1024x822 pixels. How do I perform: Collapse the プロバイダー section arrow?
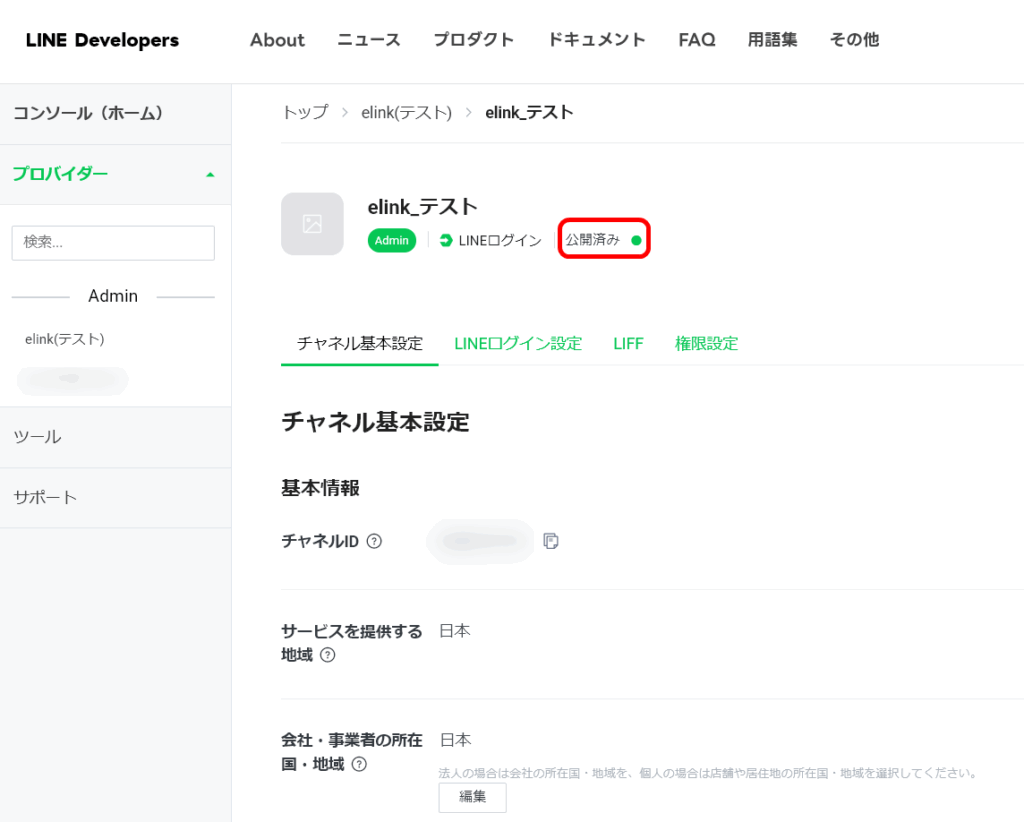pyautogui.click(x=210, y=175)
